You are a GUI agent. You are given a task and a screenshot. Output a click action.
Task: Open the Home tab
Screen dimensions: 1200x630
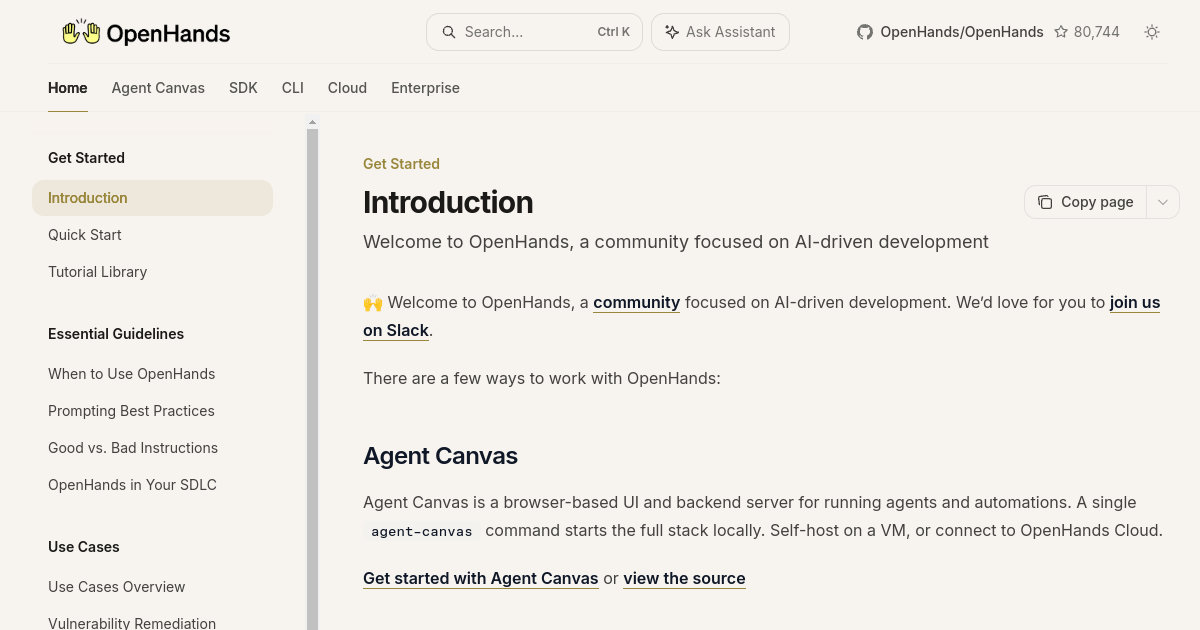(68, 88)
